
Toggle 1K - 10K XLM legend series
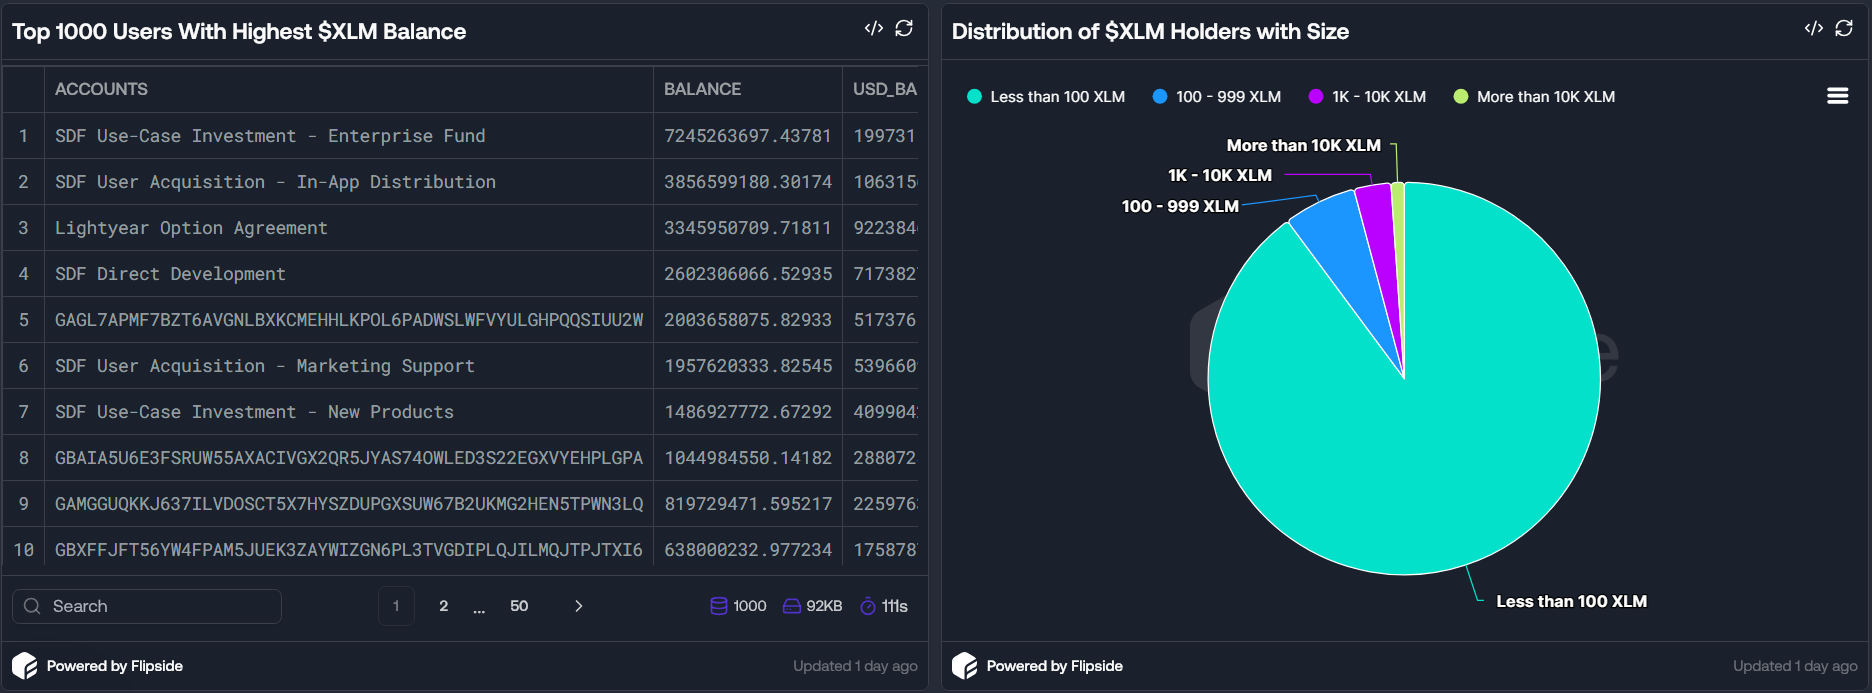(x=1367, y=97)
